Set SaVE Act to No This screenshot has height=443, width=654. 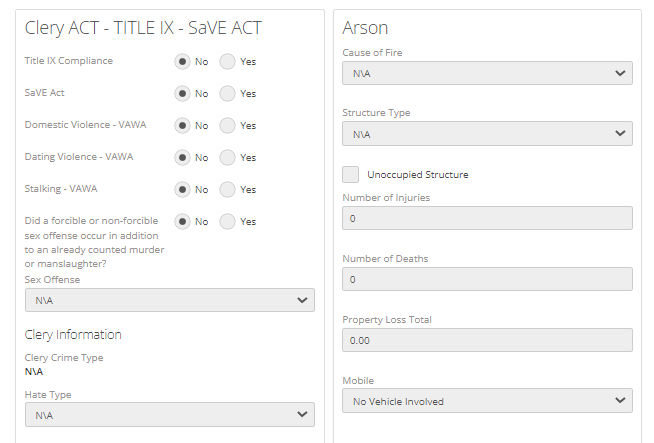pos(182,93)
